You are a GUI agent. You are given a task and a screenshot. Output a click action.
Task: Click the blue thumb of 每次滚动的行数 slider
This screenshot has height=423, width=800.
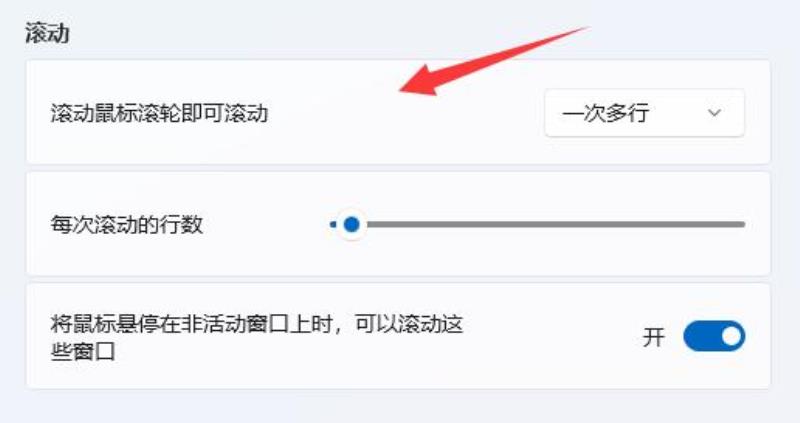coord(351,224)
